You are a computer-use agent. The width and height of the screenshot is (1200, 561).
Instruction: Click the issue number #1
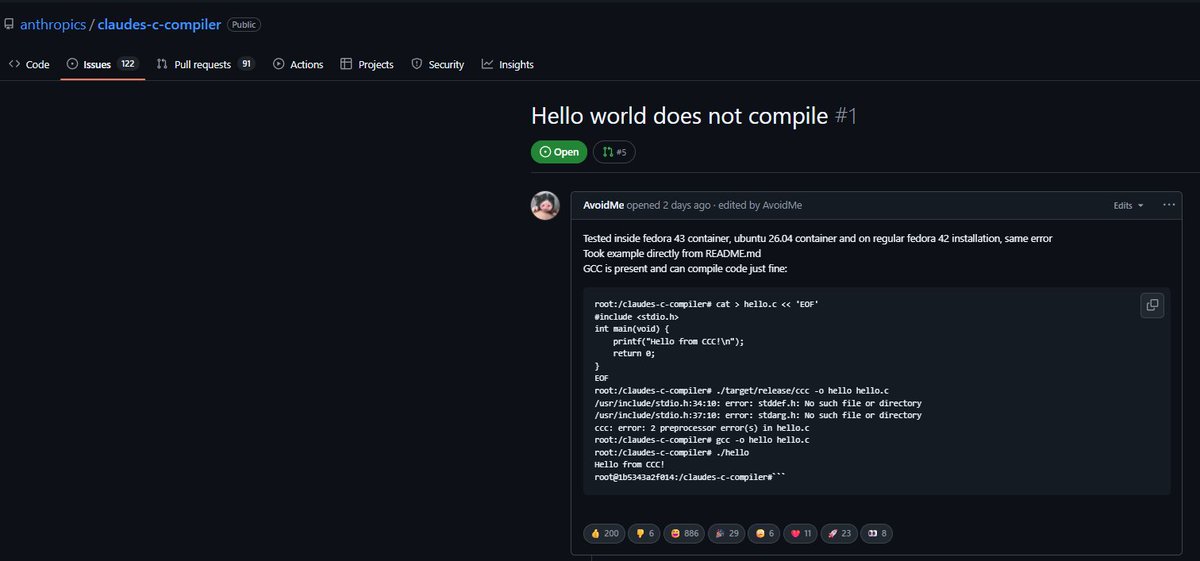click(x=846, y=116)
